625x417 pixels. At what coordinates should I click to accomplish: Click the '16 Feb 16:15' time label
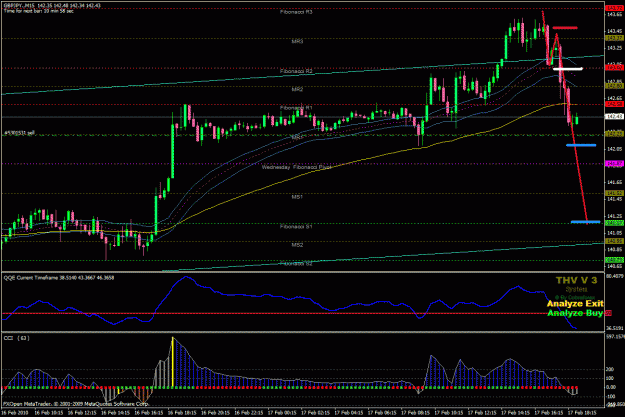coord(148,413)
